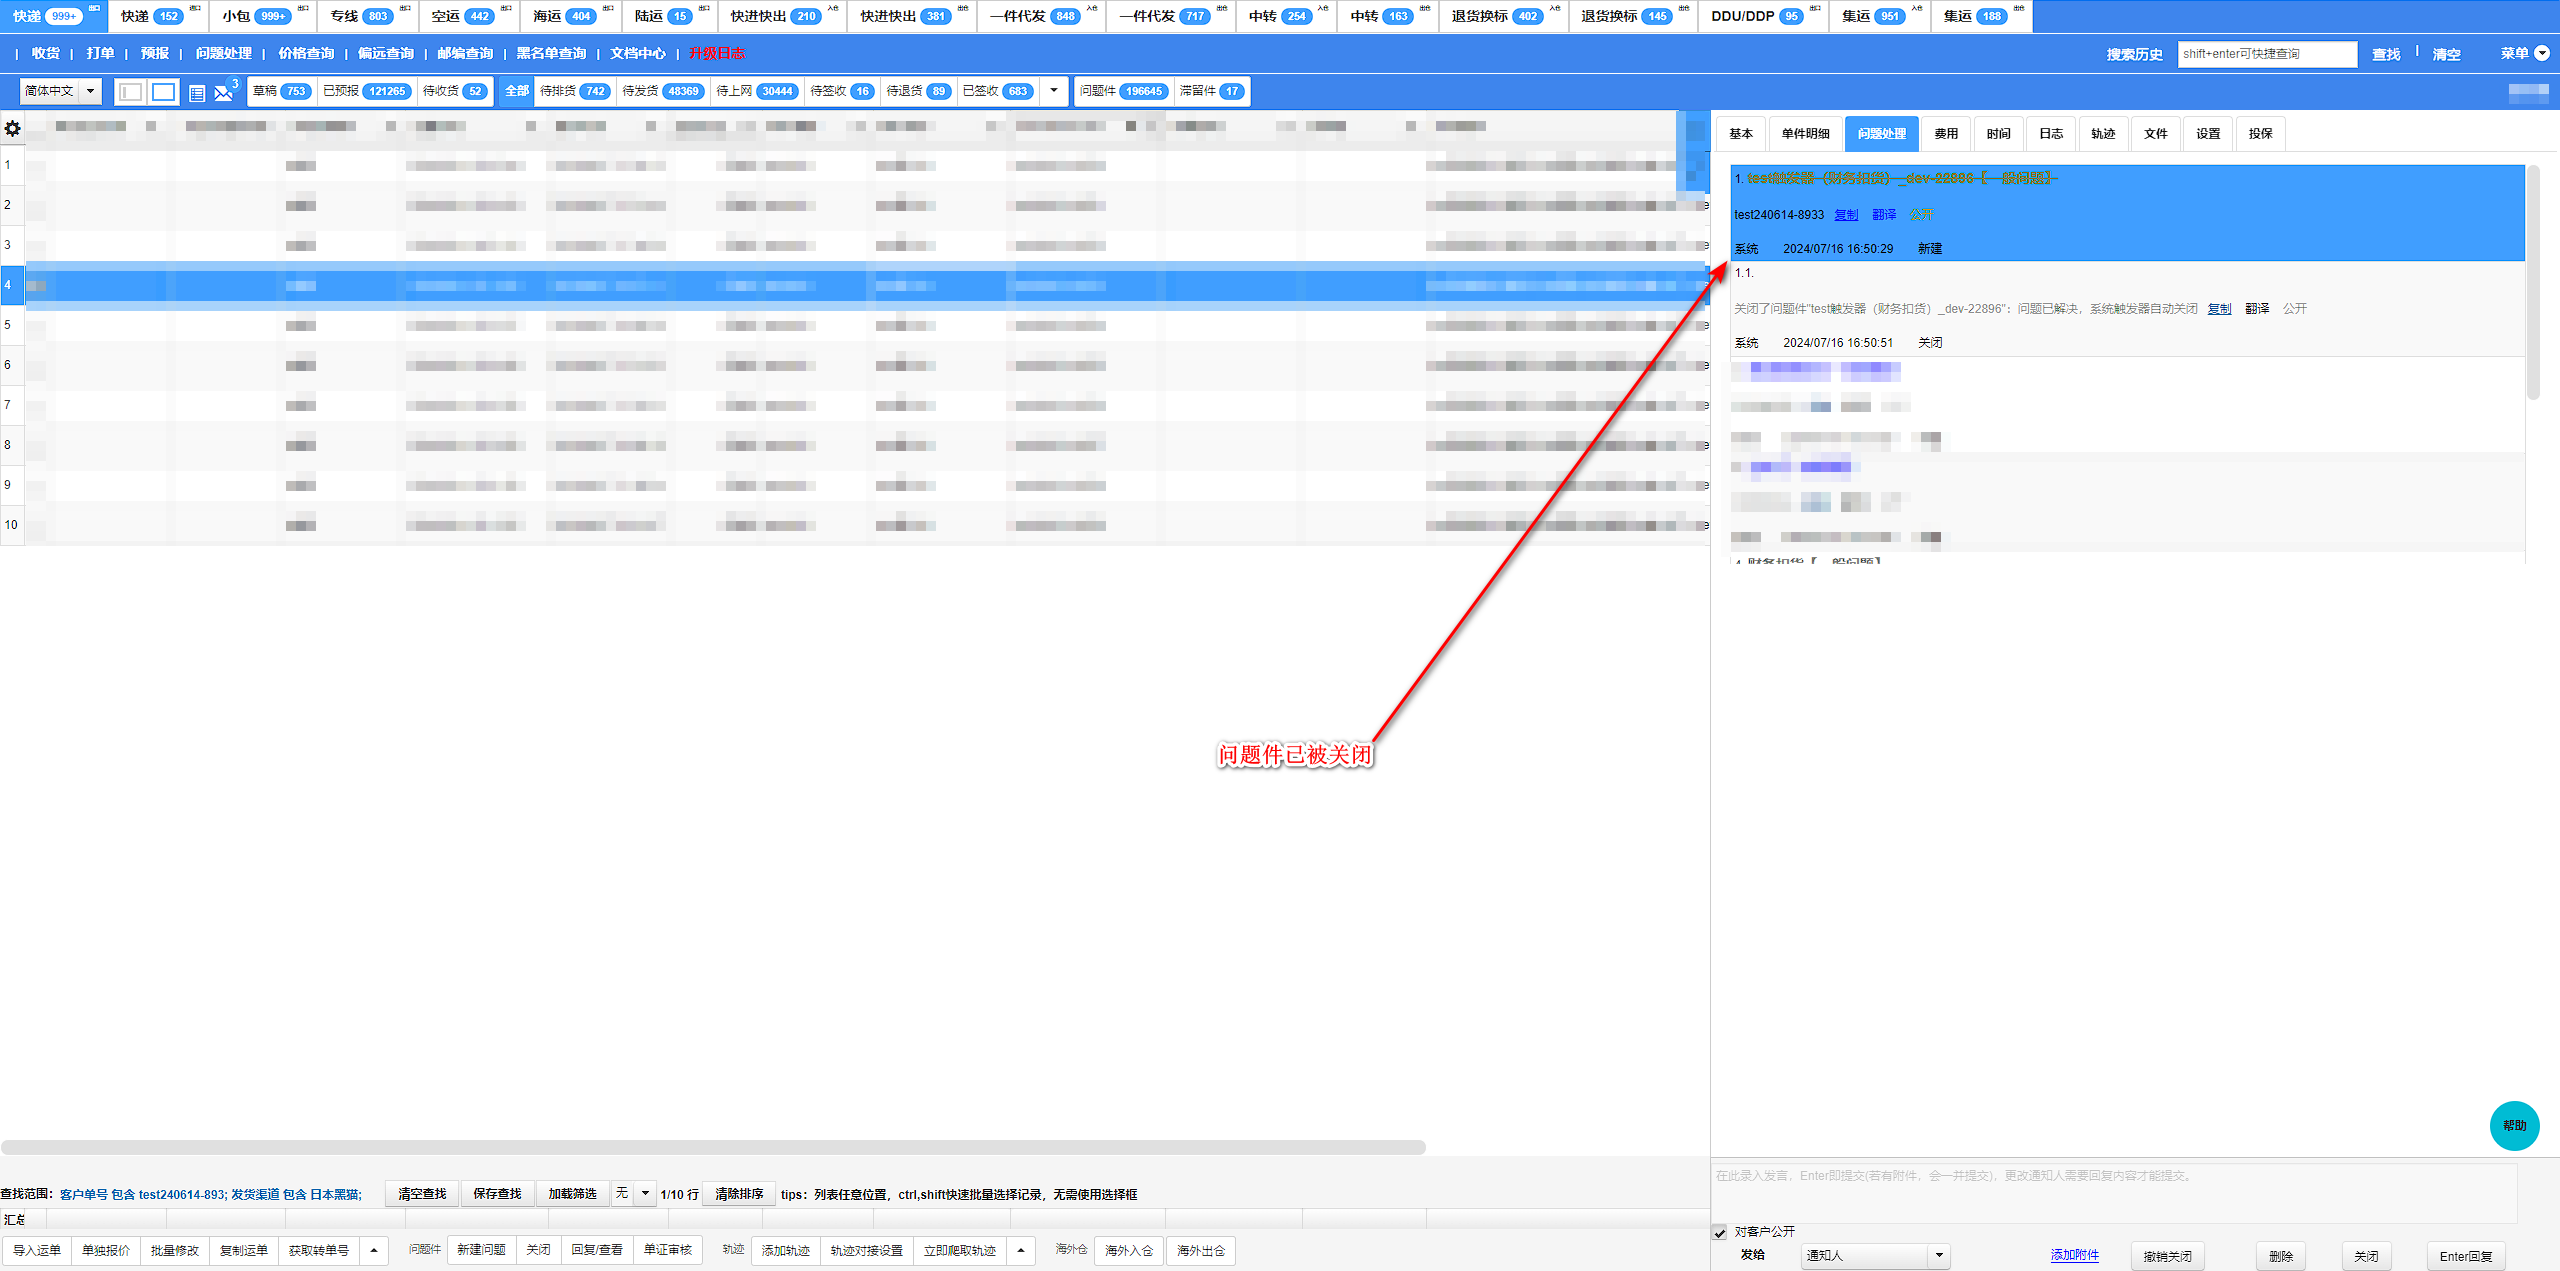Select the 专线 803 top tab
Image resolution: width=2560 pixels, height=1271 pixels.
tap(367, 16)
